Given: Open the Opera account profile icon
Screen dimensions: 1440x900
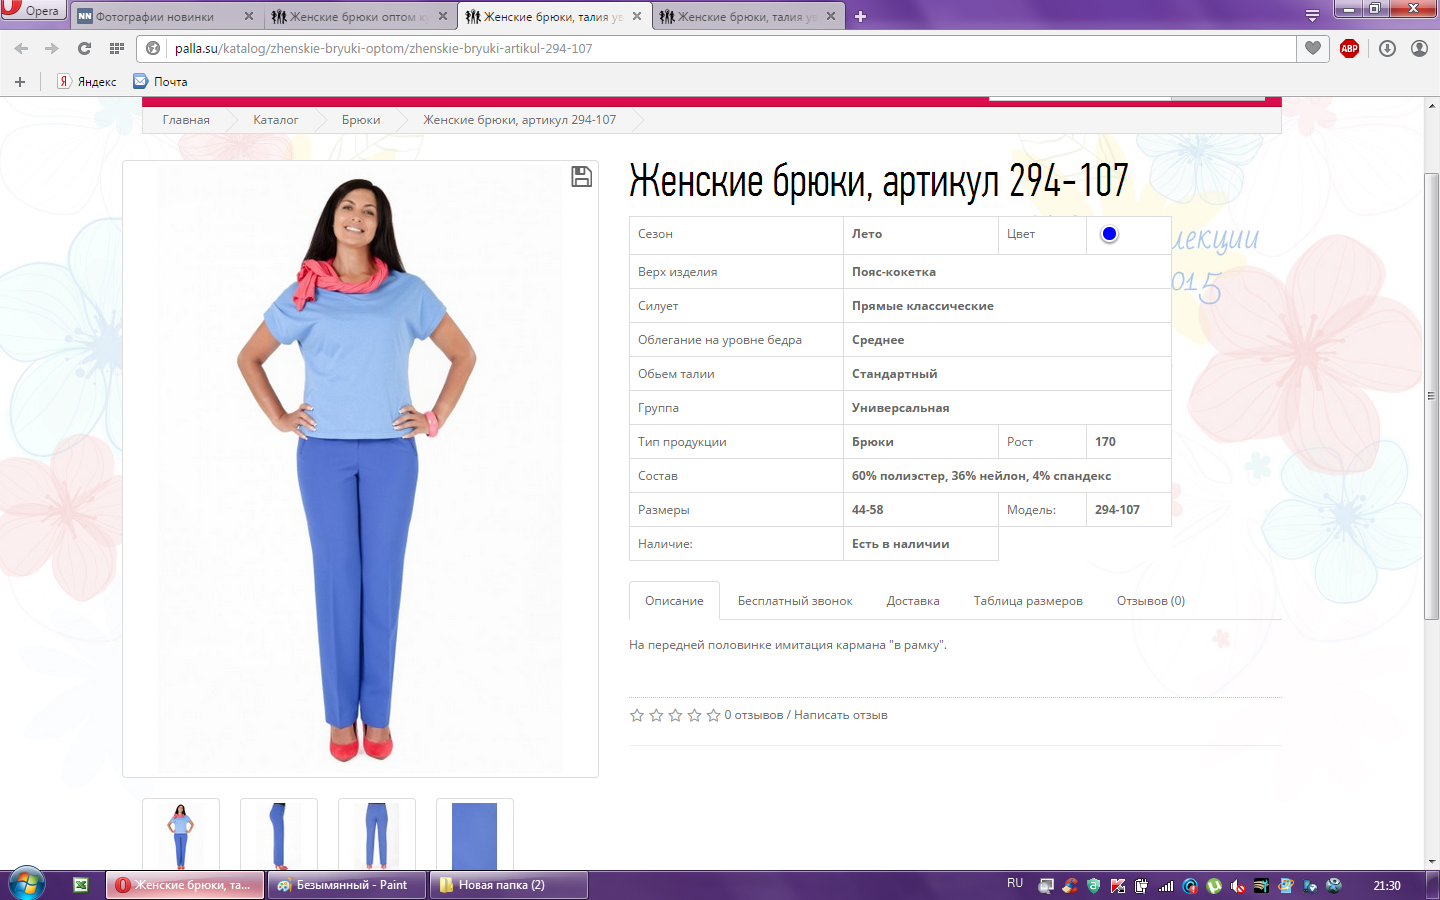Looking at the screenshot, I should (1419, 48).
